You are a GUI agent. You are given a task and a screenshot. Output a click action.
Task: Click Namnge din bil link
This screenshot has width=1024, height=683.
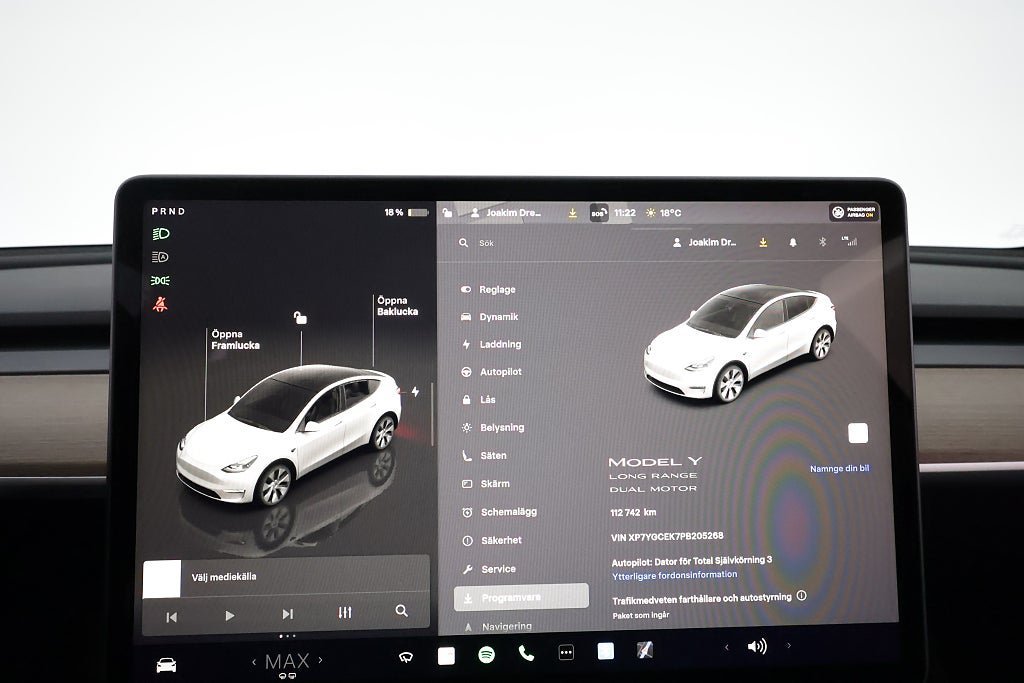coord(839,468)
